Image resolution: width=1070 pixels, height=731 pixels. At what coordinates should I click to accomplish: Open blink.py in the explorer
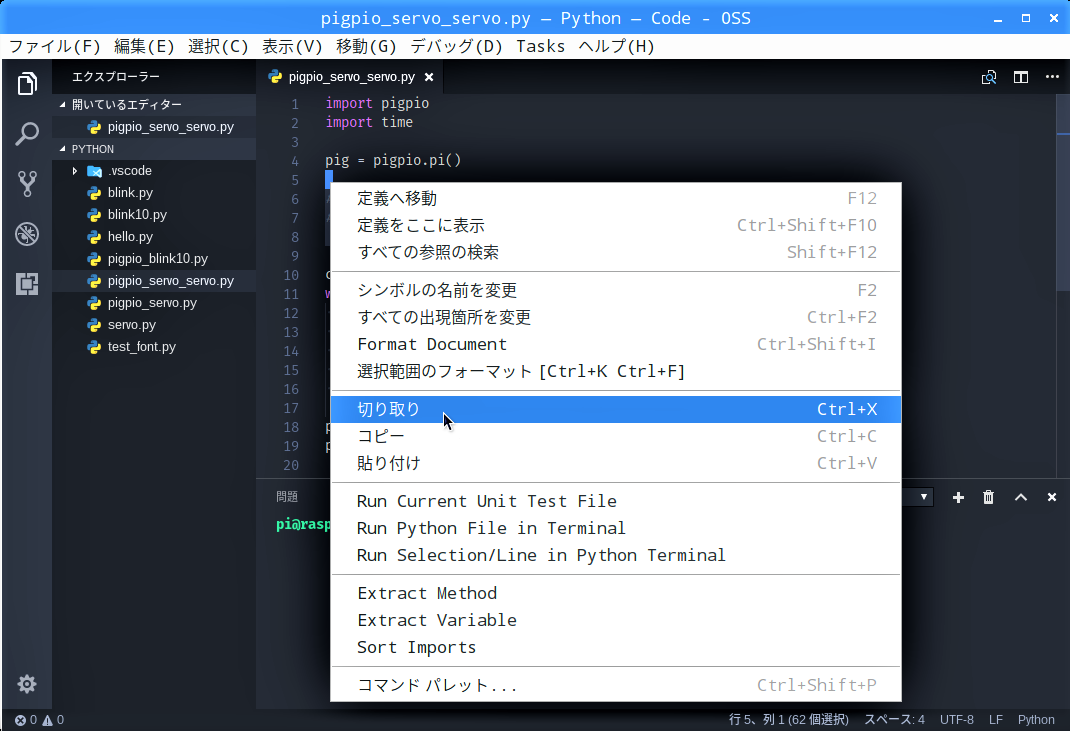coord(154,192)
